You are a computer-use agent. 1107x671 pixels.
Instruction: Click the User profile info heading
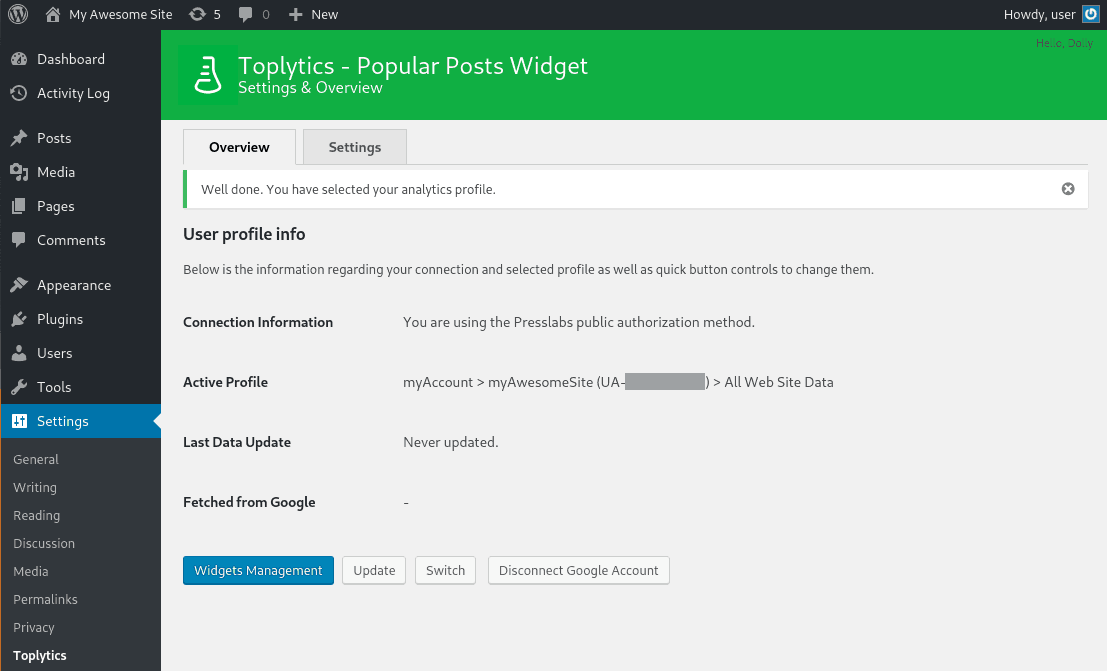[x=244, y=234]
